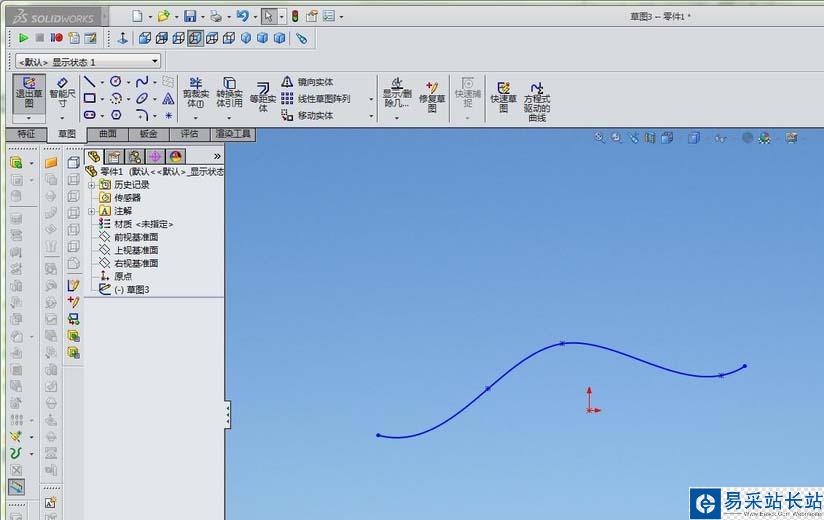The width and height of the screenshot is (824, 520).
Task: Select 传感器 in the feature tree
Action: [x=127, y=197]
